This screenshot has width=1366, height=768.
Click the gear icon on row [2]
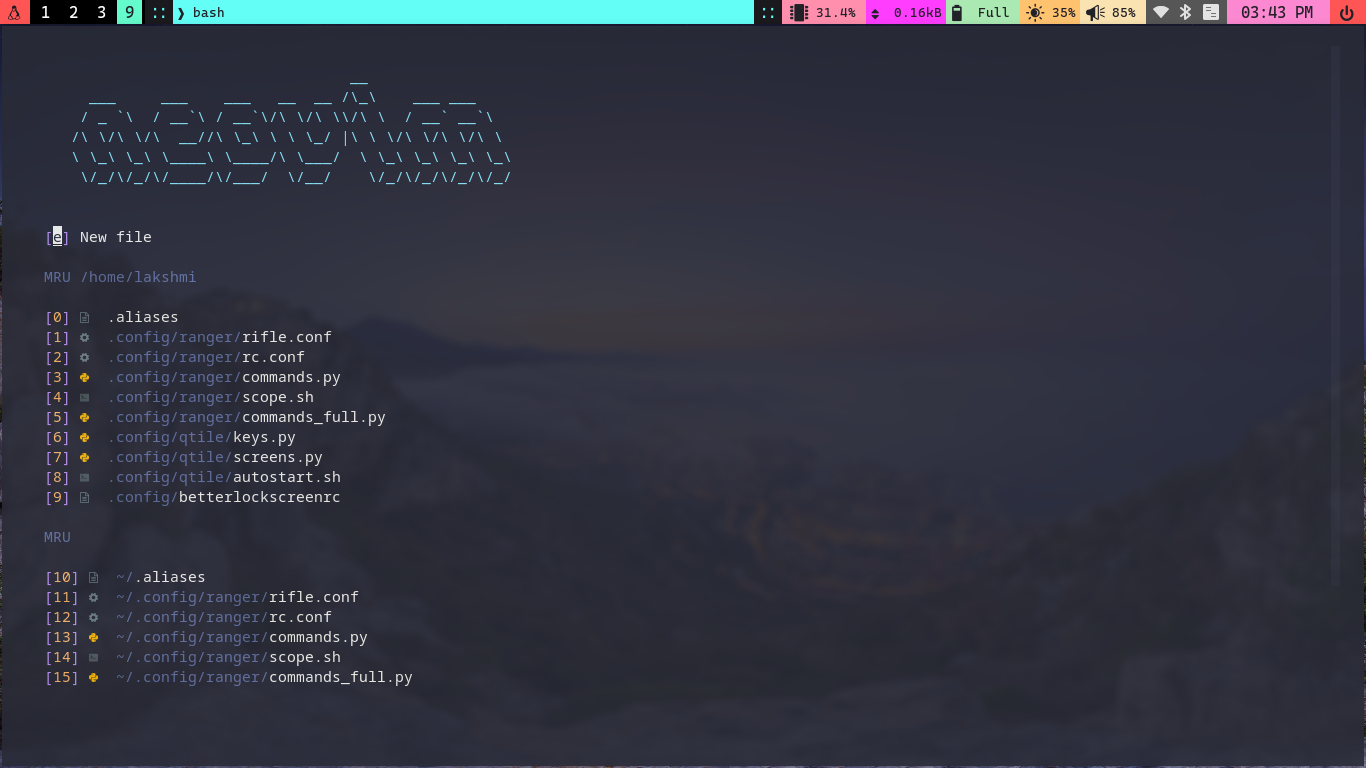click(x=85, y=357)
